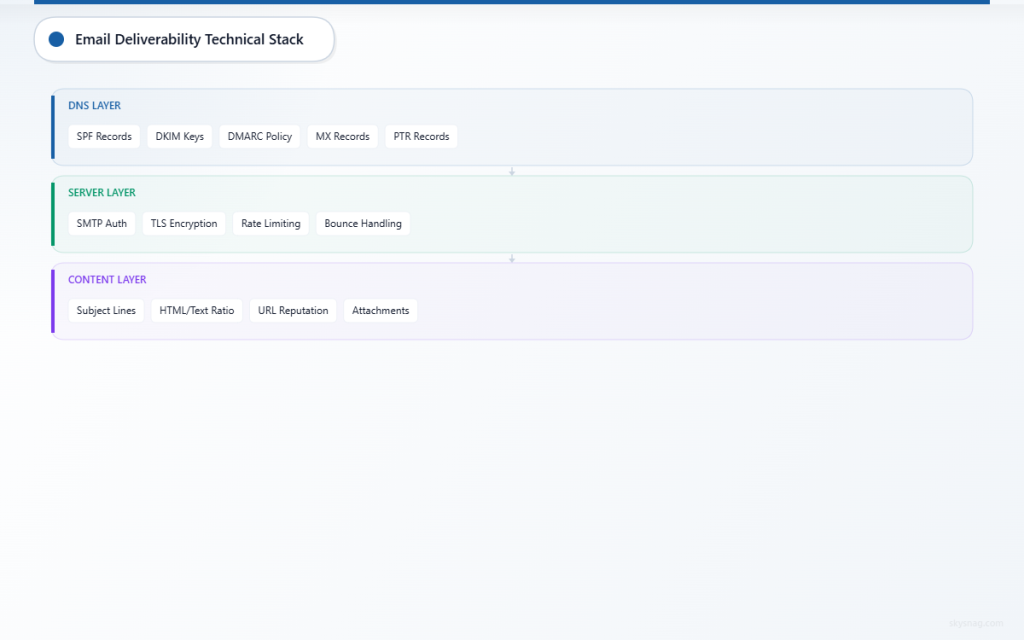The height and width of the screenshot is (640, 1024).
Task: Choose the DKIM Keys chip
Action: pos(180,137)
